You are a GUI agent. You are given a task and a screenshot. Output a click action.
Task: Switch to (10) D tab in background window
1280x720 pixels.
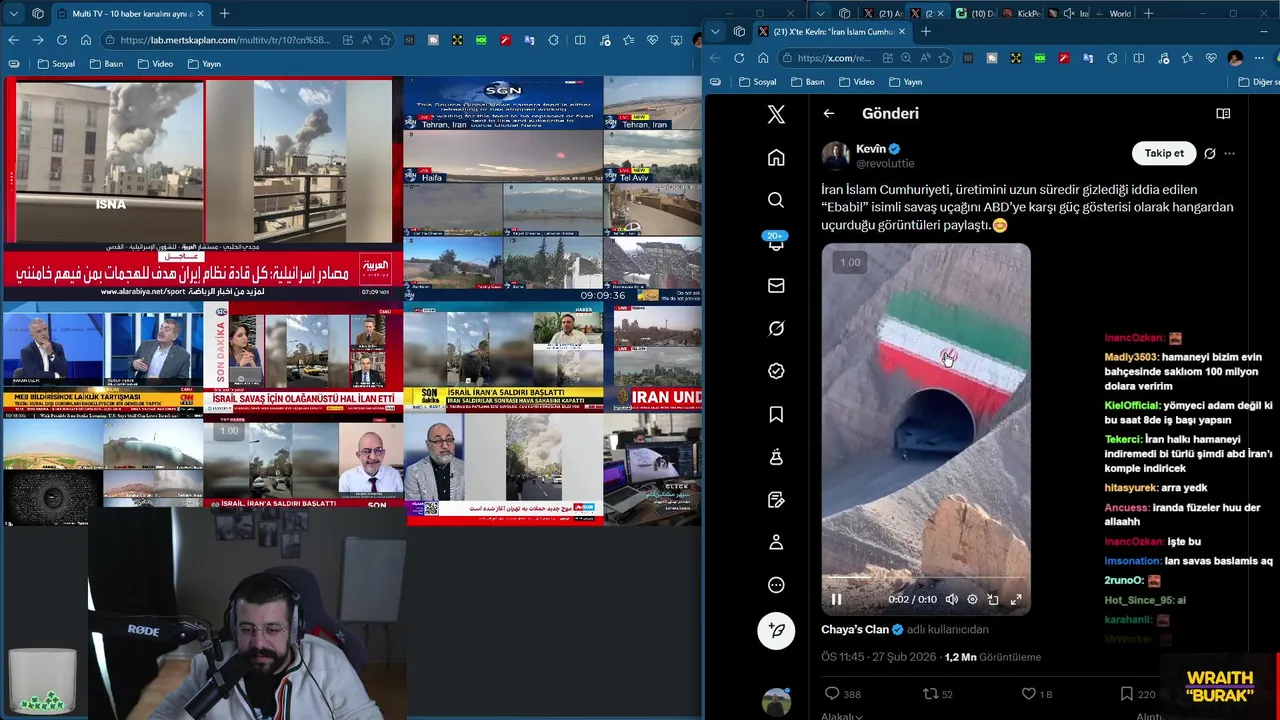(x=974, y=13)
